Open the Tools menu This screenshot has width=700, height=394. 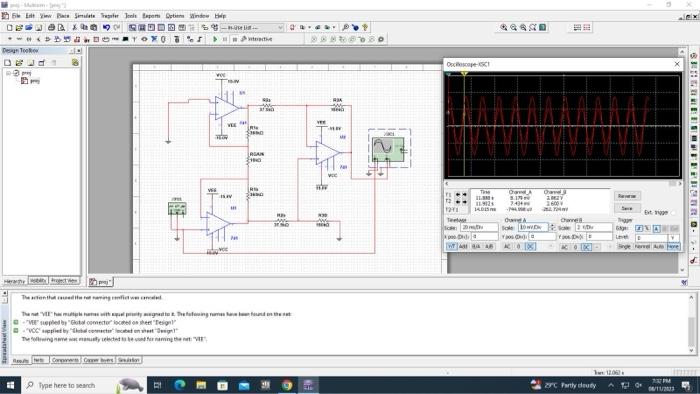(x=131, y=16)
